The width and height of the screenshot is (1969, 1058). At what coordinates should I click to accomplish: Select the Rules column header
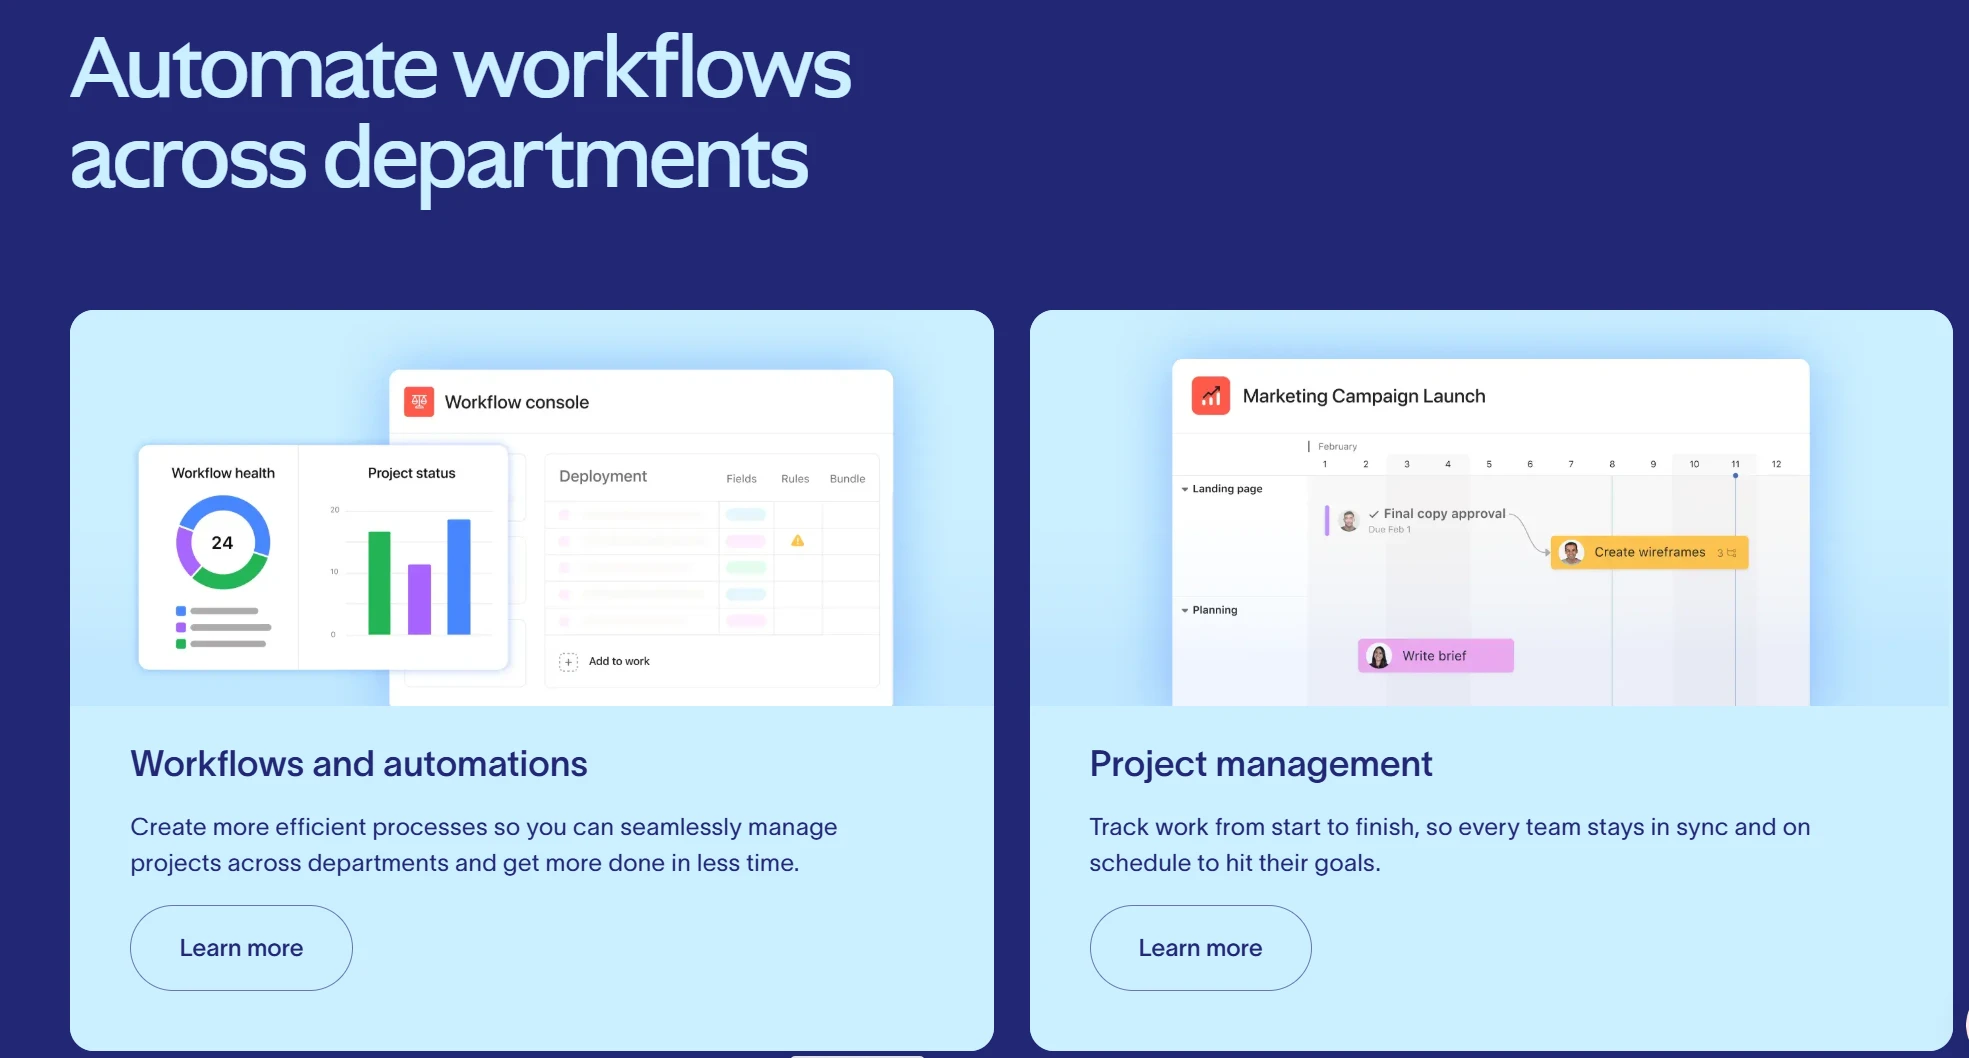[795, 479]
